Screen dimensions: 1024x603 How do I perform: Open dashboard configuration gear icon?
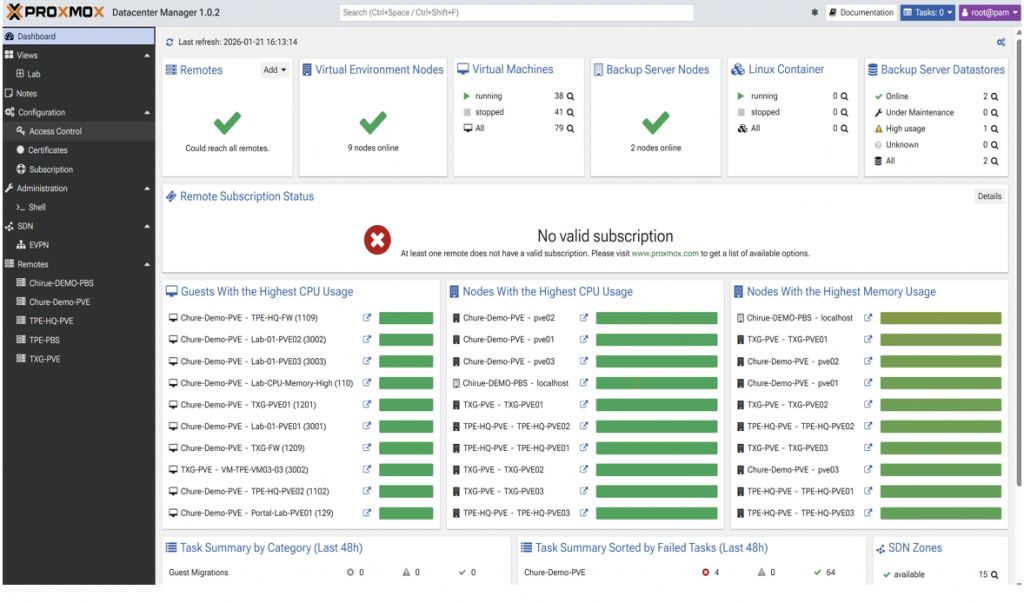(x=1001, y=43)
